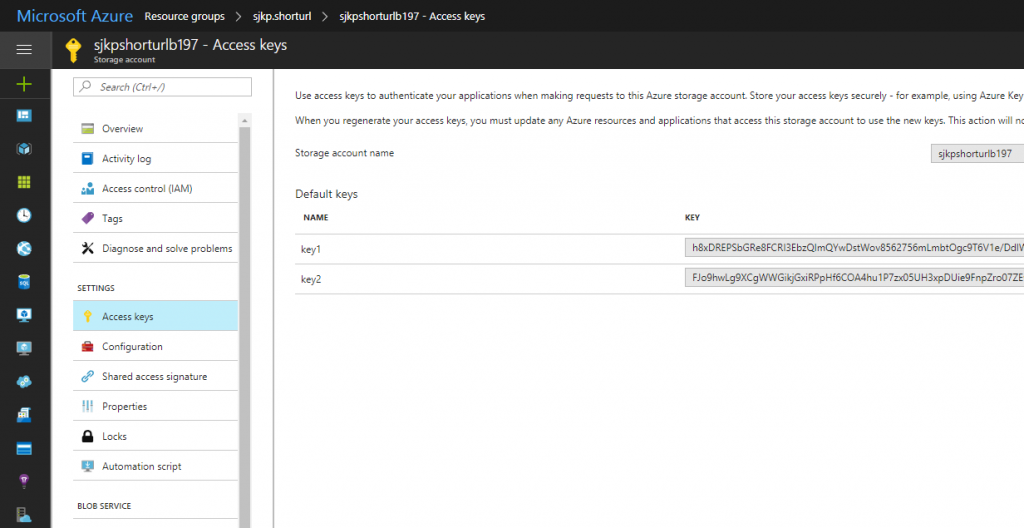Open Recent clock icon in sidebar
This screenshot has height=528, width=1024.
tap(24, 215)
